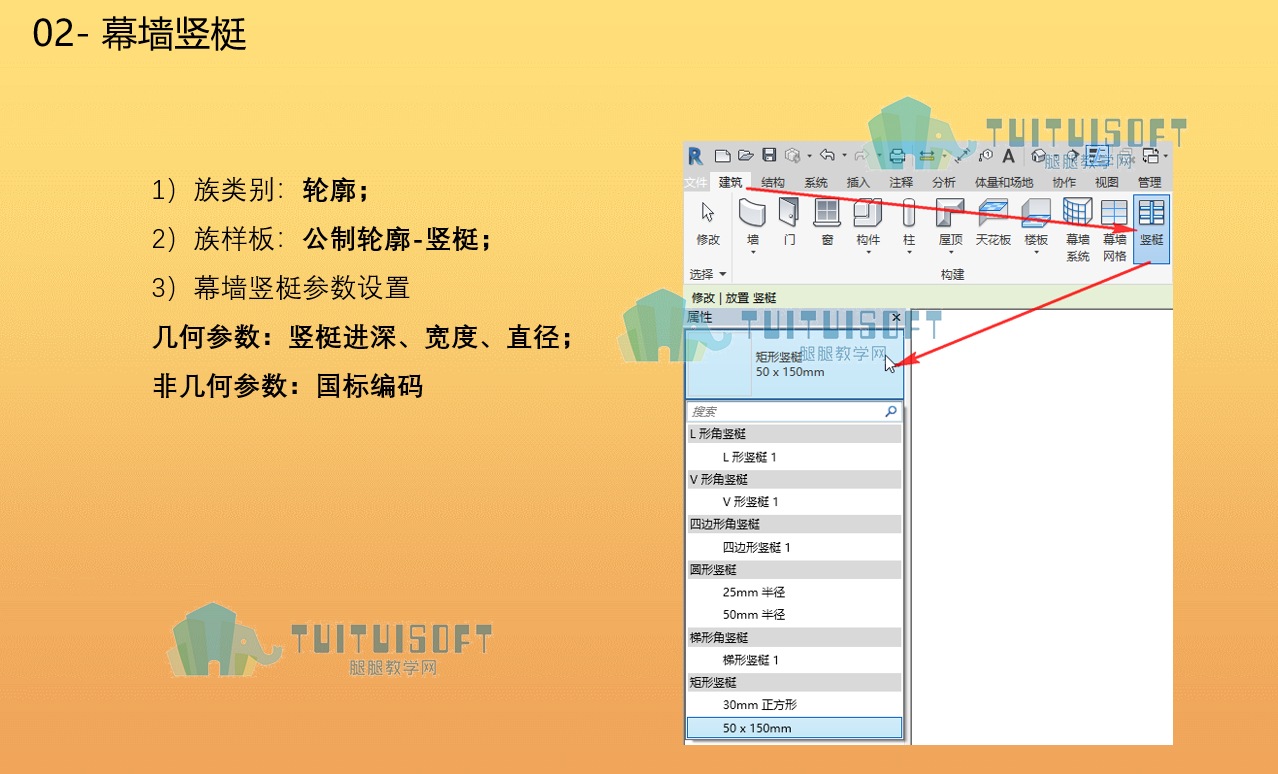Click the L 形角竖梃 group header
The image size is (1278, 774).
pos(794,434)
